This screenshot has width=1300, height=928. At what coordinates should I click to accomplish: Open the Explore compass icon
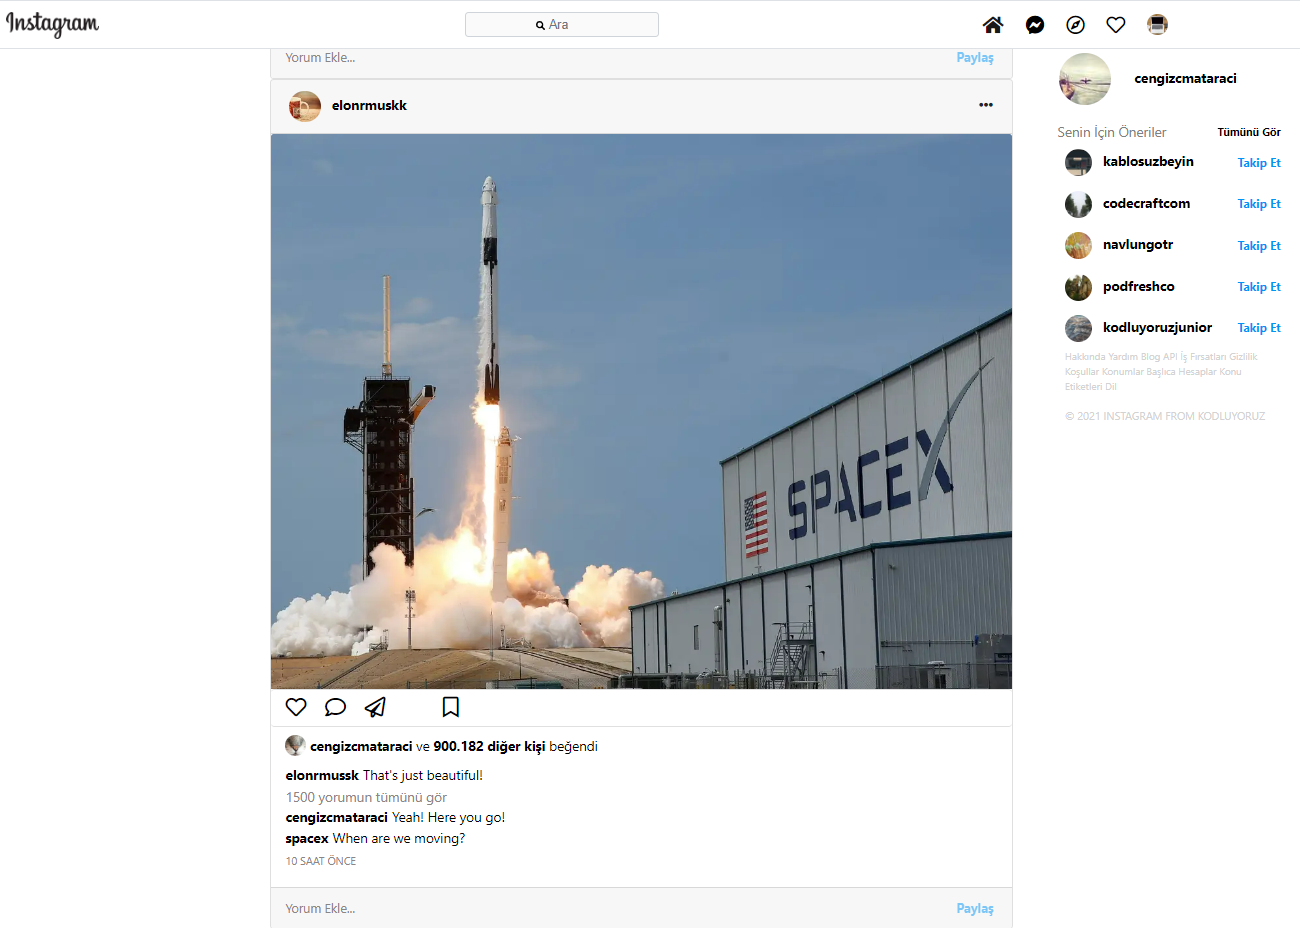(x=1076, y=25)
